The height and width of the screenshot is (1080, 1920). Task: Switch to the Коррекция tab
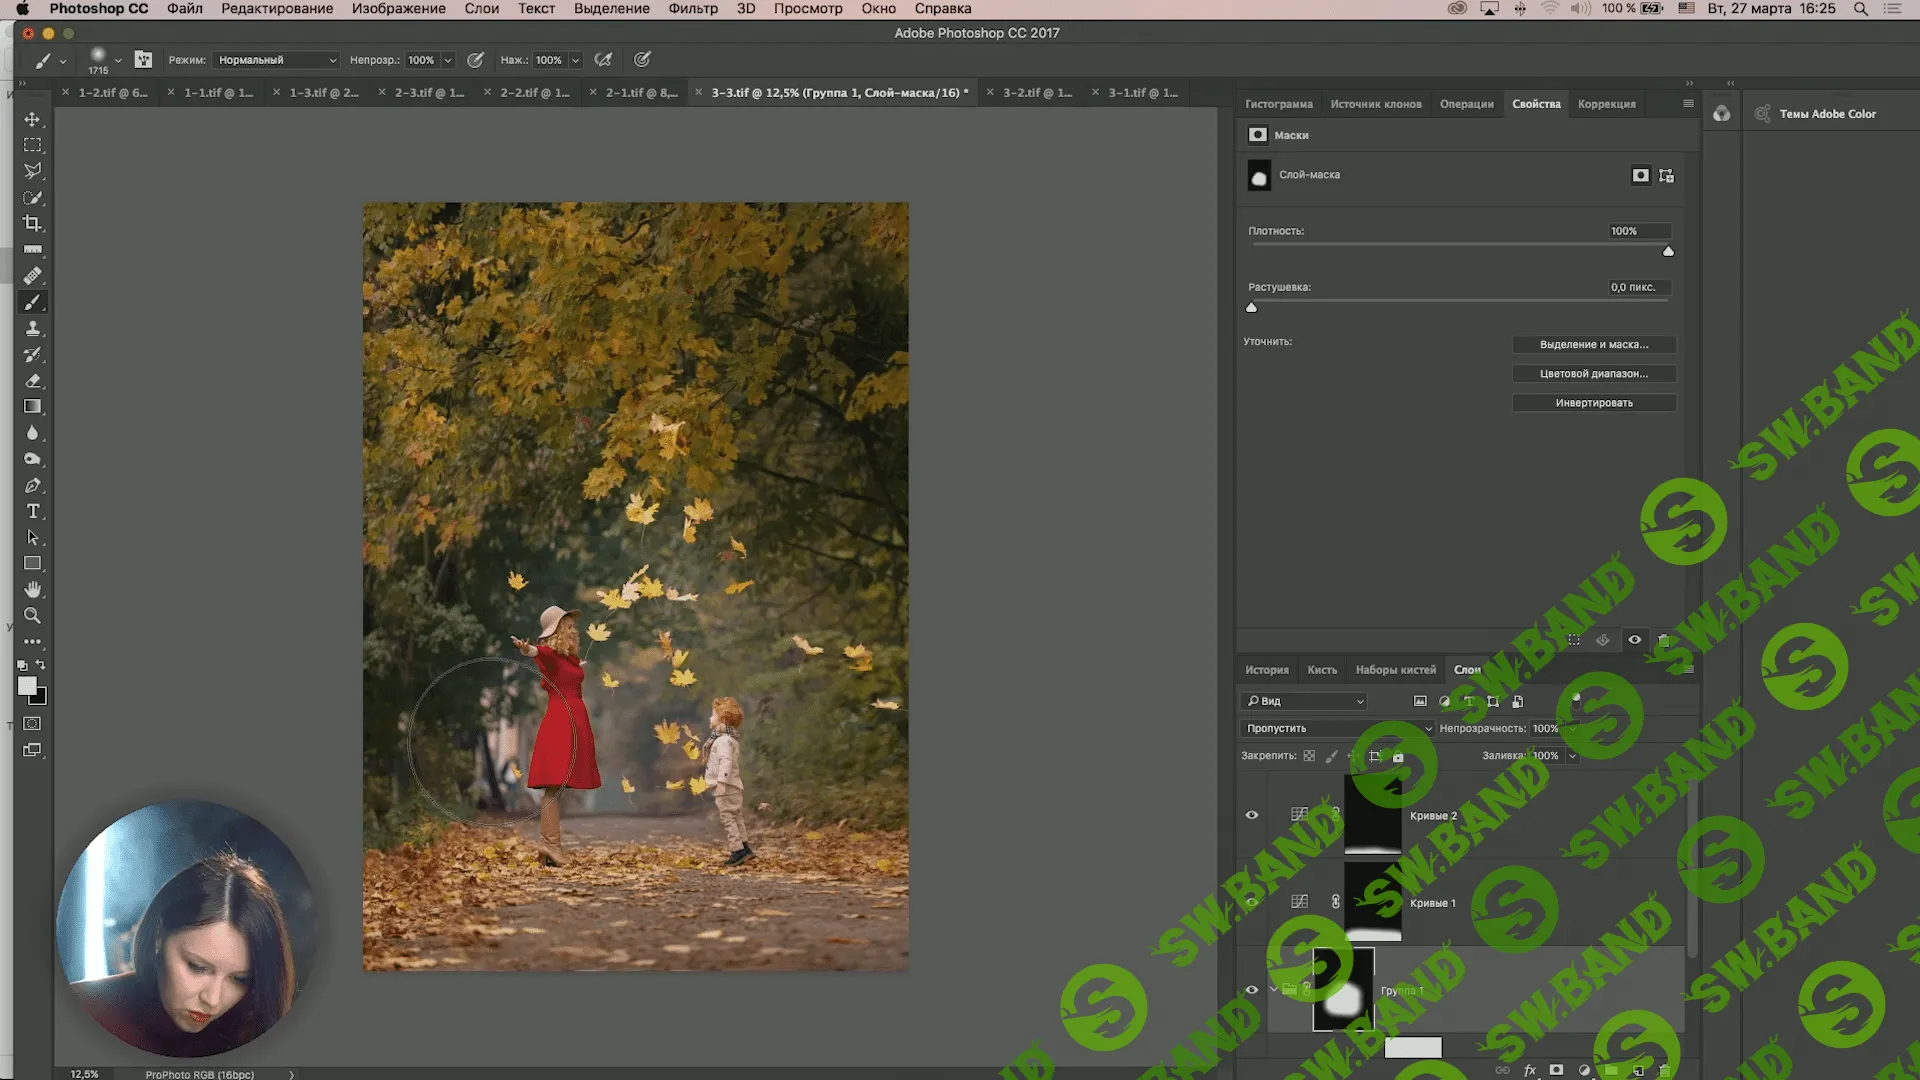1606,104
